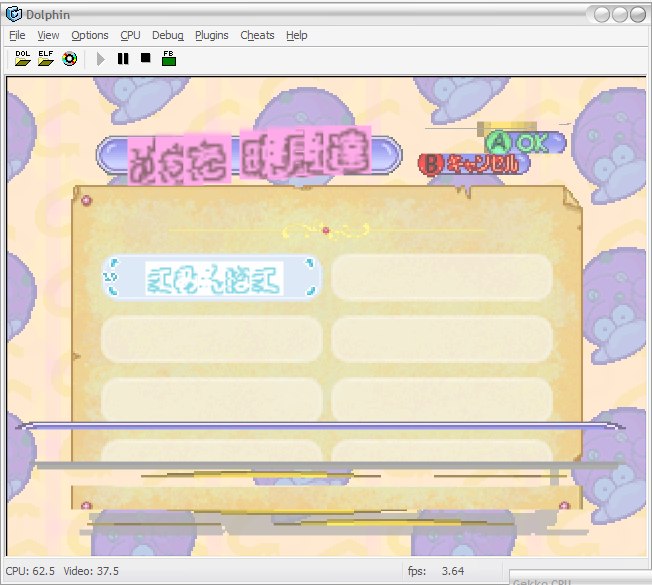The width and height of the screenshot is (652, 585).
Task: Open the File menu
Action: (17, 35)
